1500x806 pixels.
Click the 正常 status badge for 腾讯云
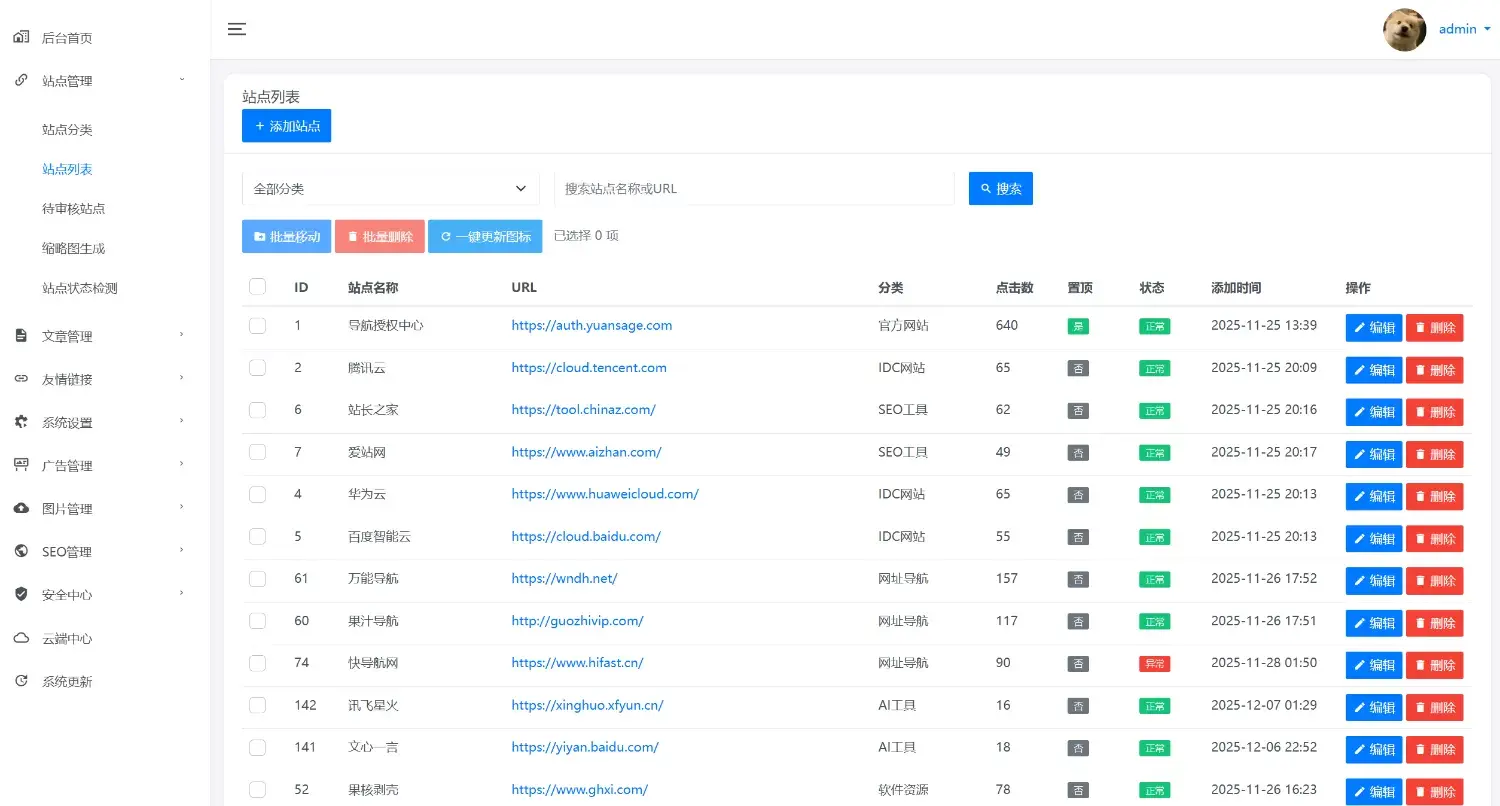[x=1155, y=368]
